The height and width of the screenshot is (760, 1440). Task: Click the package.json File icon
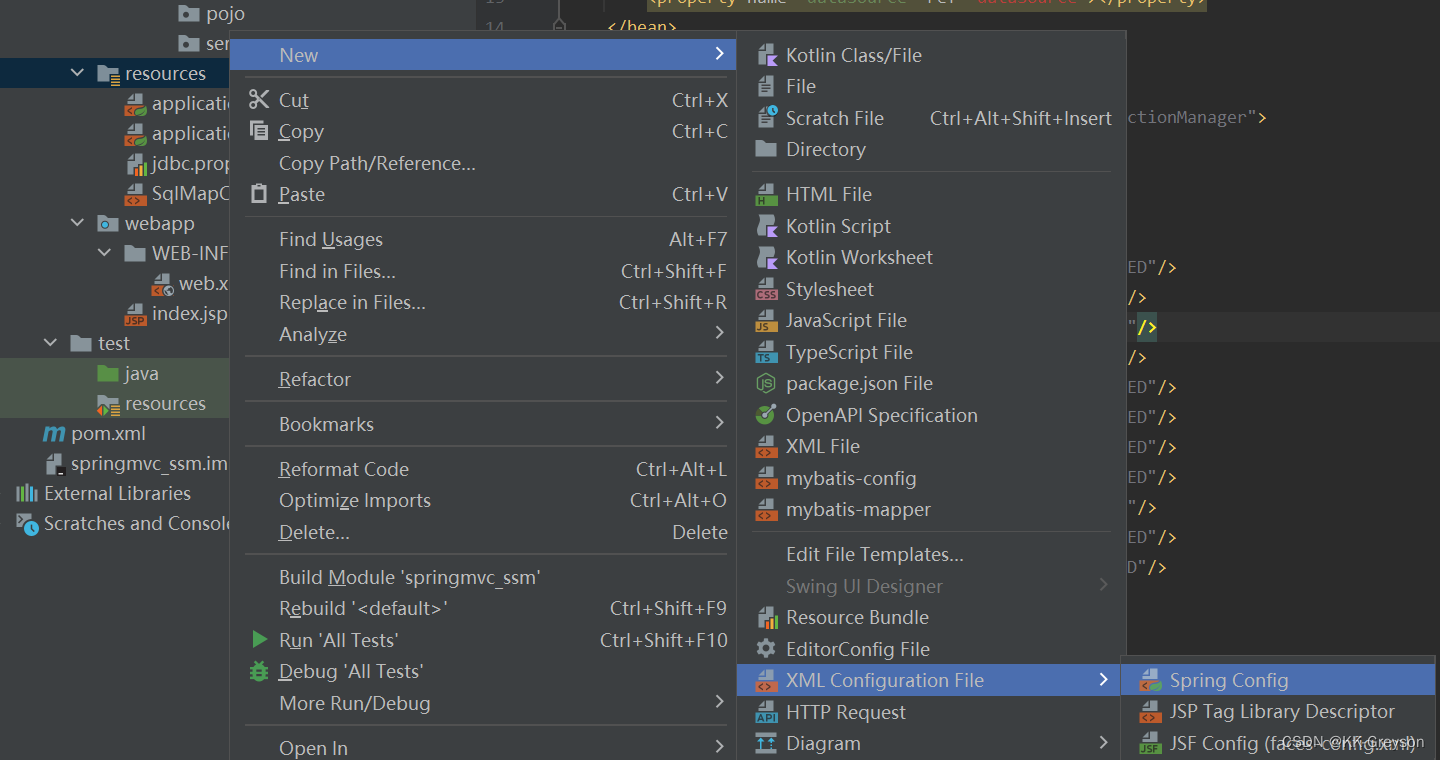(766, 383)
